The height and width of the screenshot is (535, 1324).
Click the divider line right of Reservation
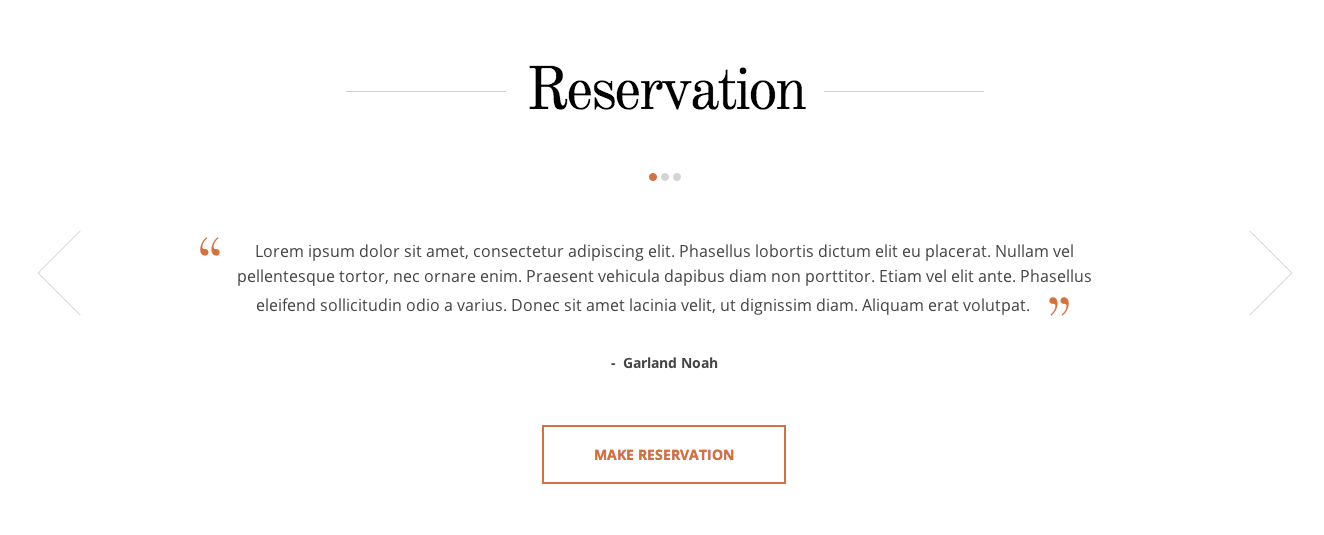904,91
